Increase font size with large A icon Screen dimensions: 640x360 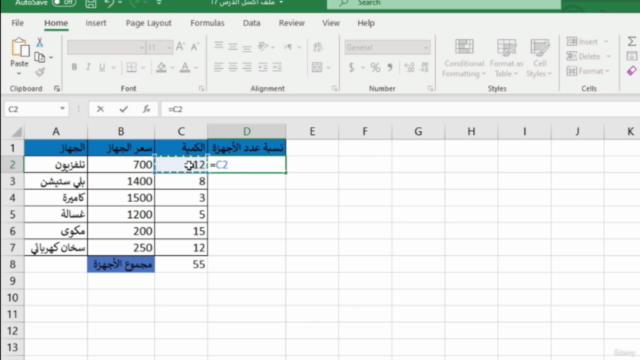coord(180,47)
